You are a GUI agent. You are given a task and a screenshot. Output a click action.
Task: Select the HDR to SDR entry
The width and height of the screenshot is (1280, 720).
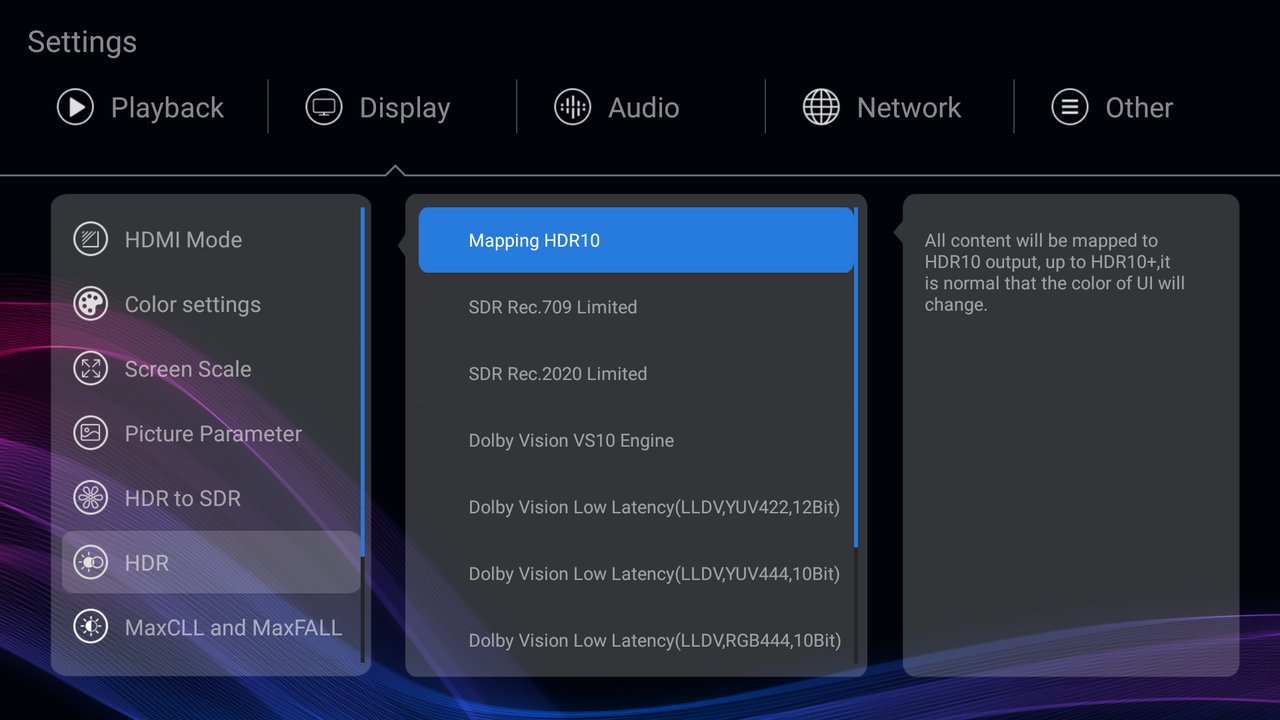[x=211, y=498]
